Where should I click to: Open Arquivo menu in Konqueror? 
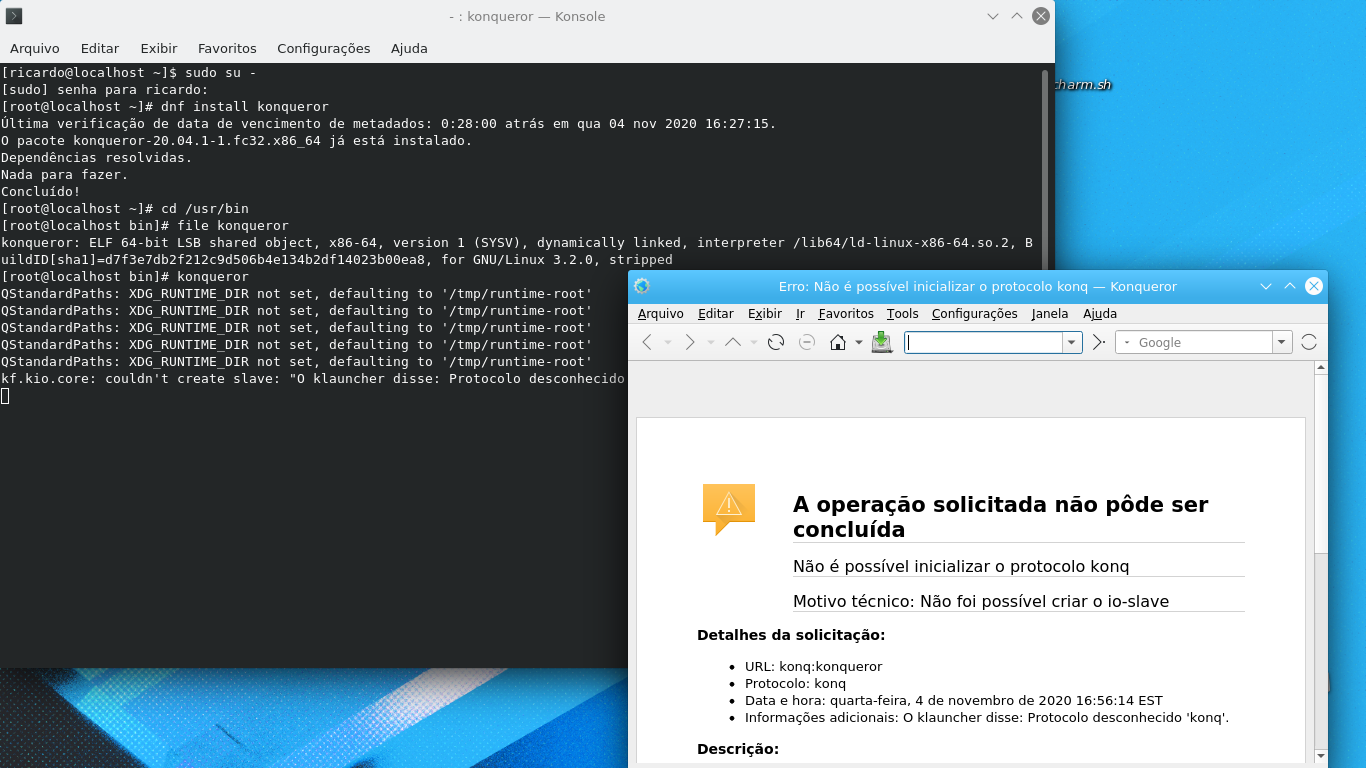661,313
